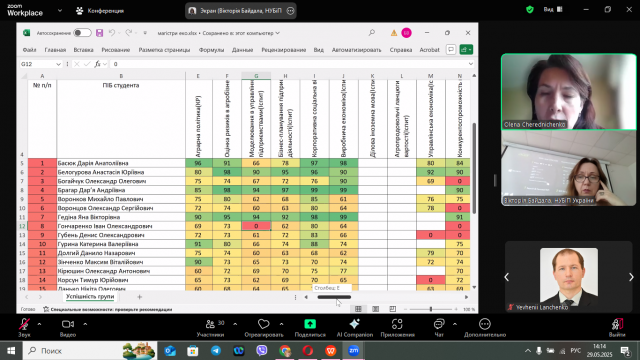Open the Формулы ribbon tab
Image resolution: width=640 pixels, height=360 pixels.
pos(211,50)
